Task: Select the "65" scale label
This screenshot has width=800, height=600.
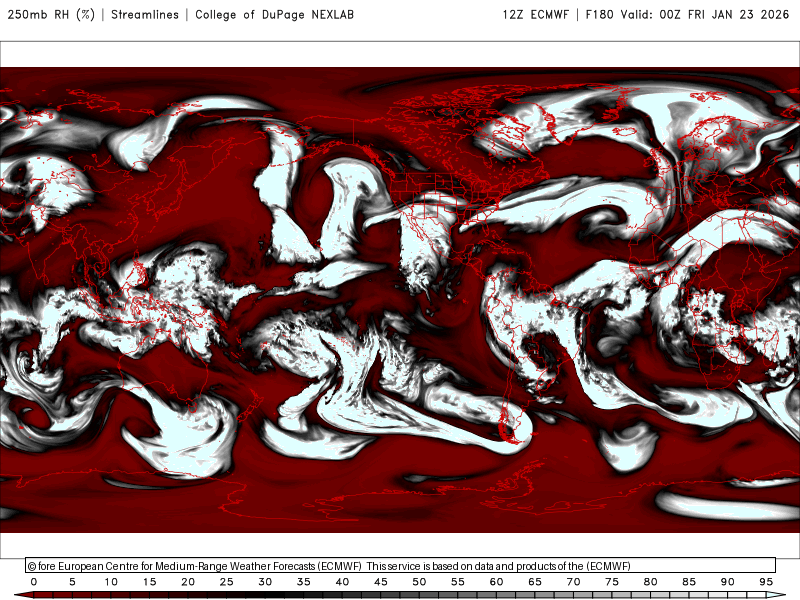Action: tap(535, 582)
